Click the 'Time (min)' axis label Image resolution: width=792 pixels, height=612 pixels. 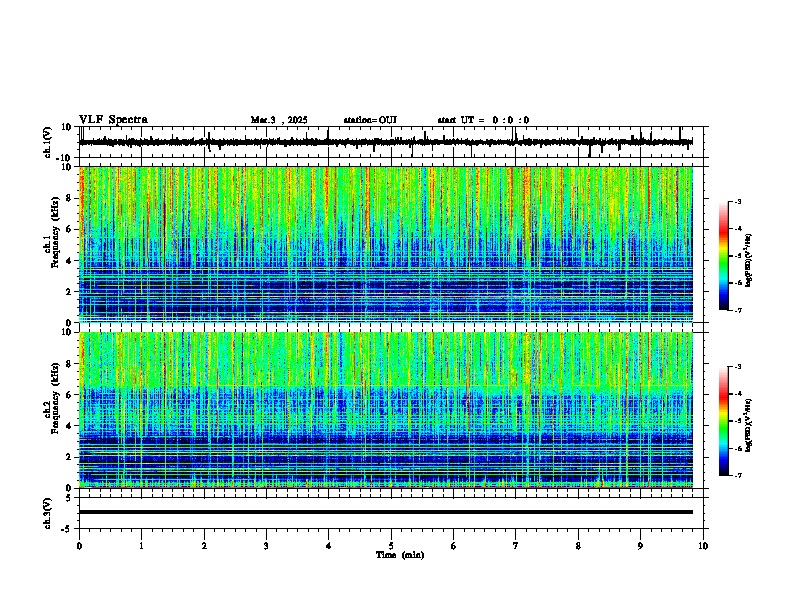[400, 555]
